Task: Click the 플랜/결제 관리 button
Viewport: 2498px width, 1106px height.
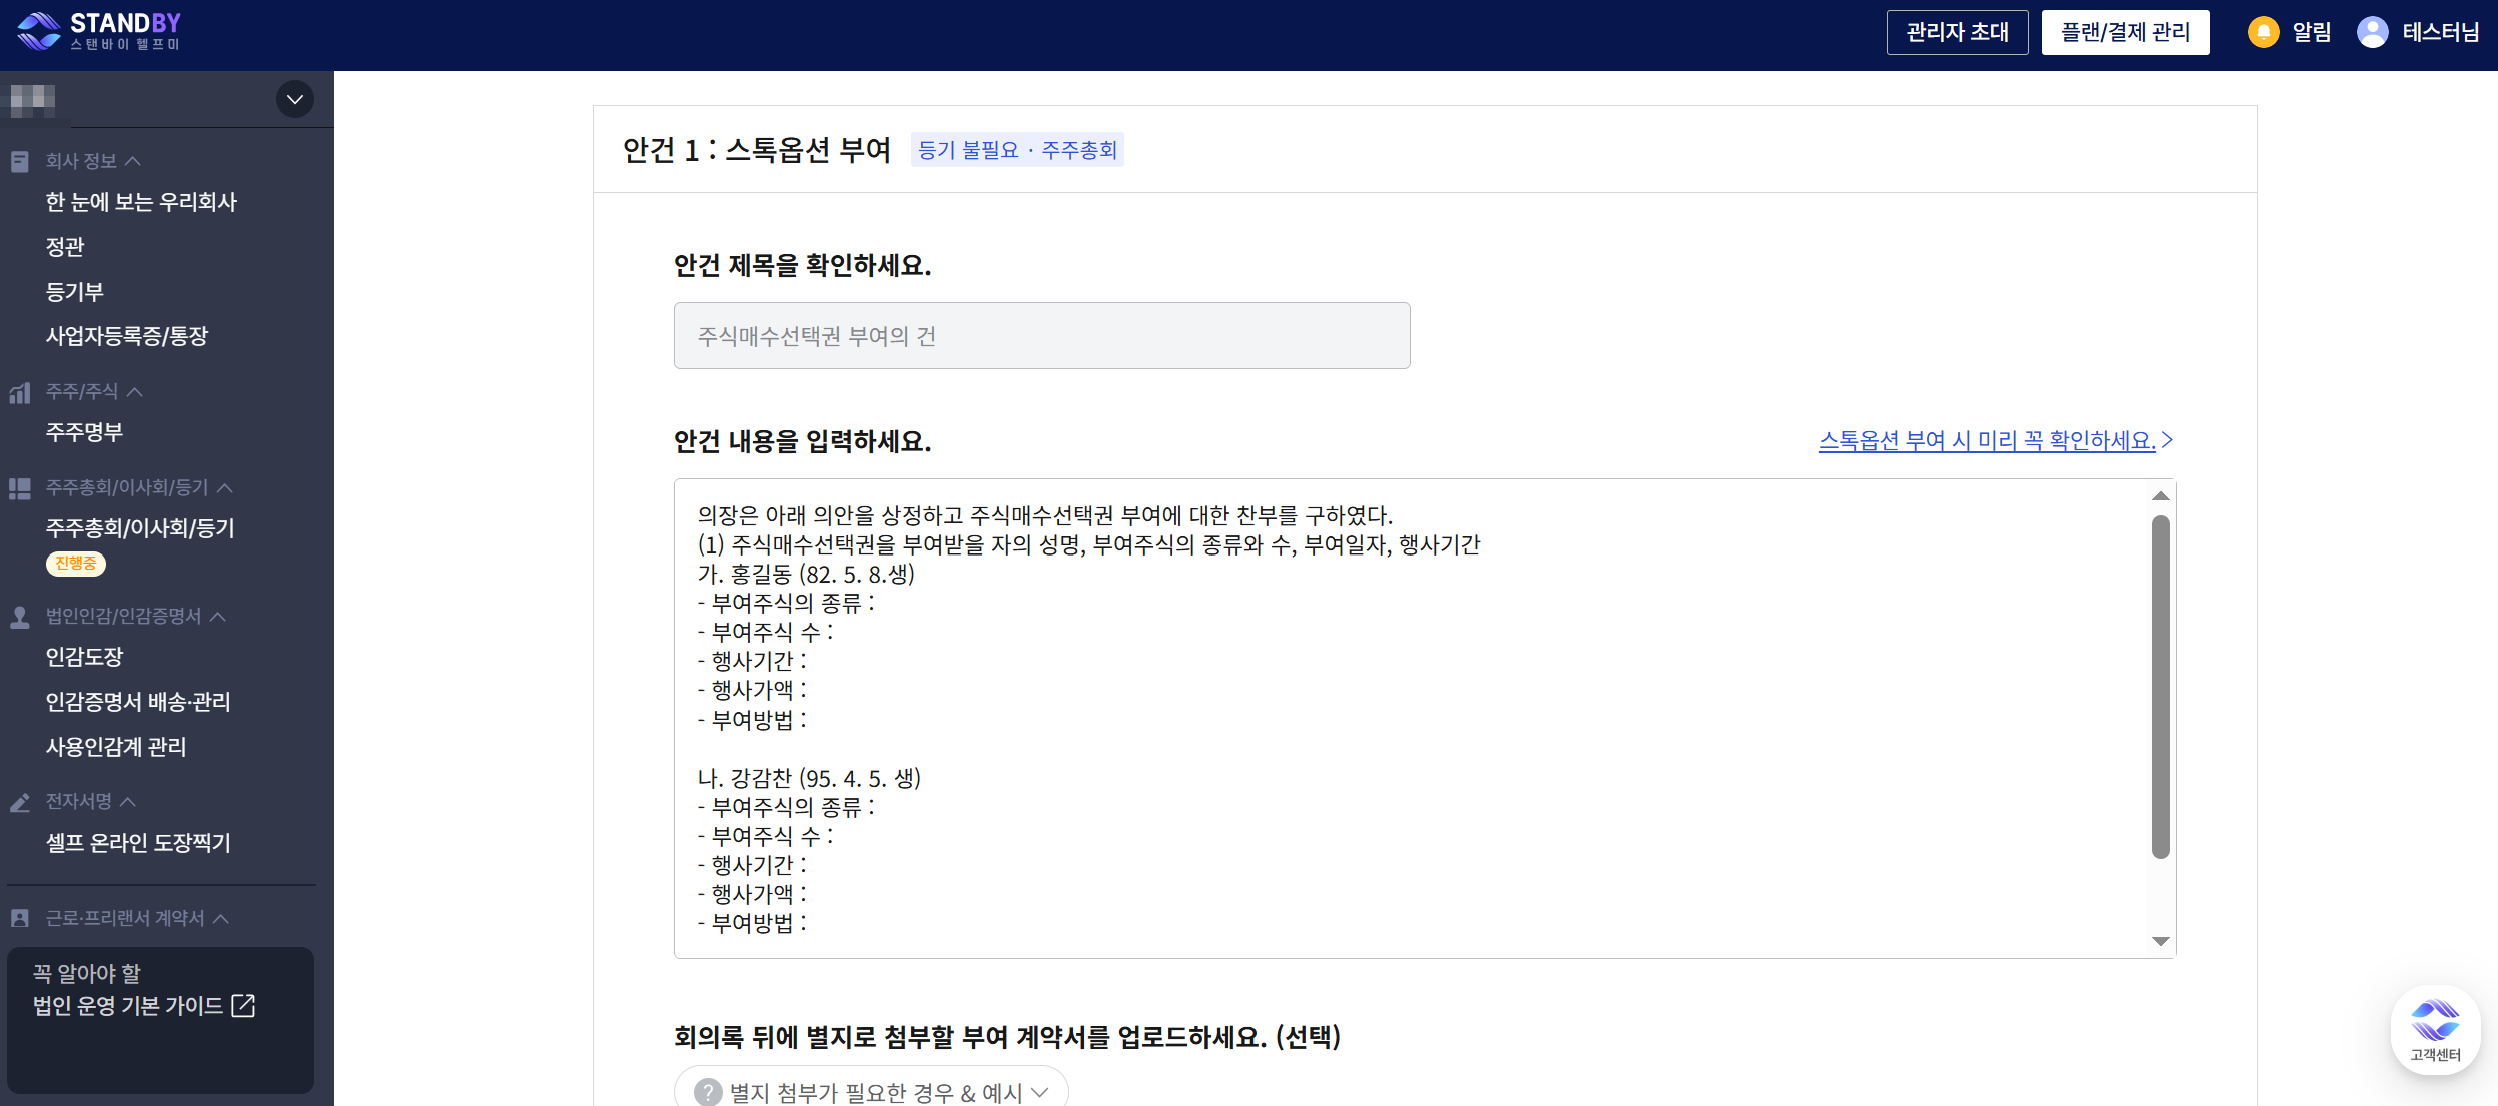Action: click(2125, 32)
